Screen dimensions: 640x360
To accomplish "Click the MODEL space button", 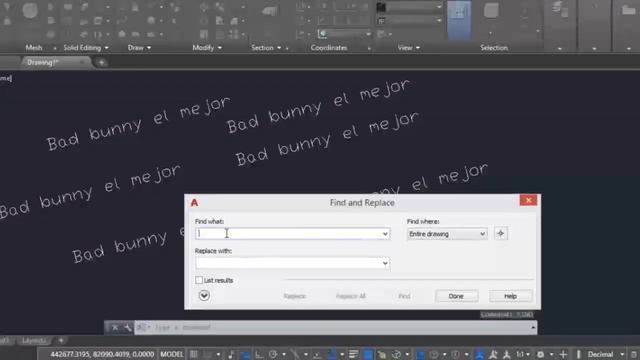I will [x=172, y=354].
